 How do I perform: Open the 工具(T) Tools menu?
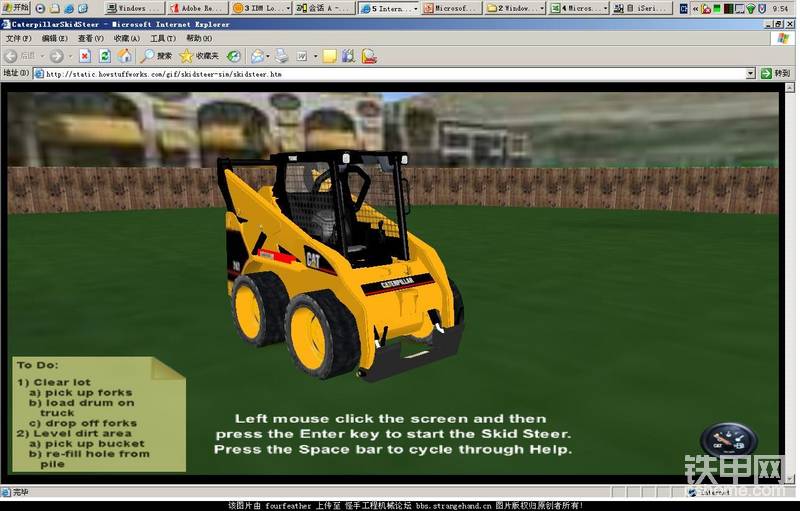(x=163, y=38)
